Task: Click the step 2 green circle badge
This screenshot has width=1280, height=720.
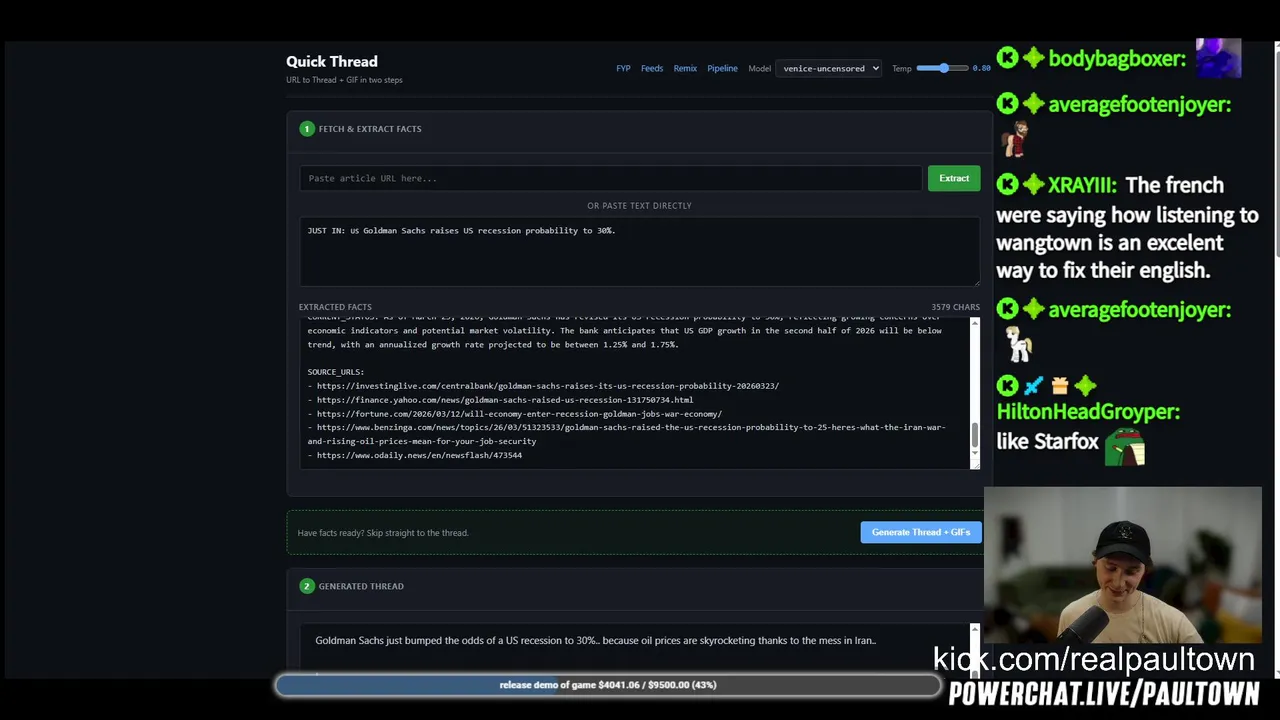Action: [x=307, y=586]
